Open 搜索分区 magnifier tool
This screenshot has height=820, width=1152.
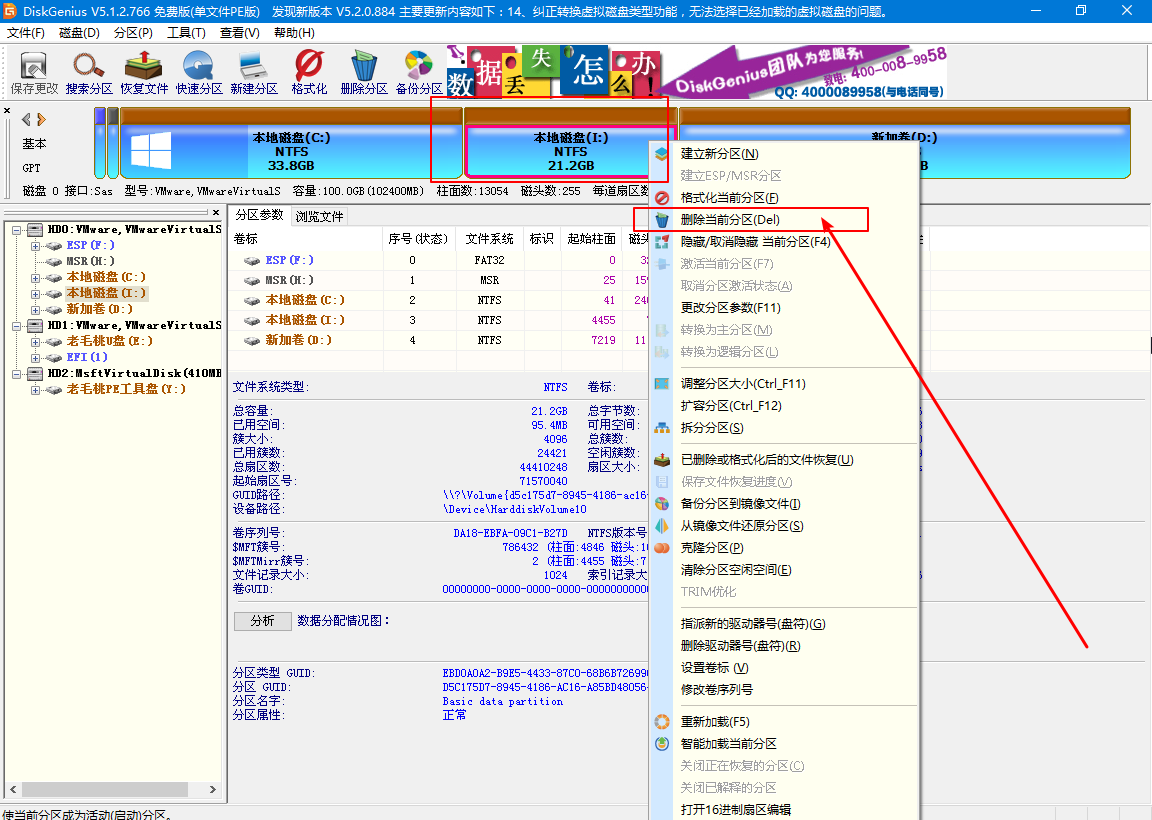(x=89, y=73)
